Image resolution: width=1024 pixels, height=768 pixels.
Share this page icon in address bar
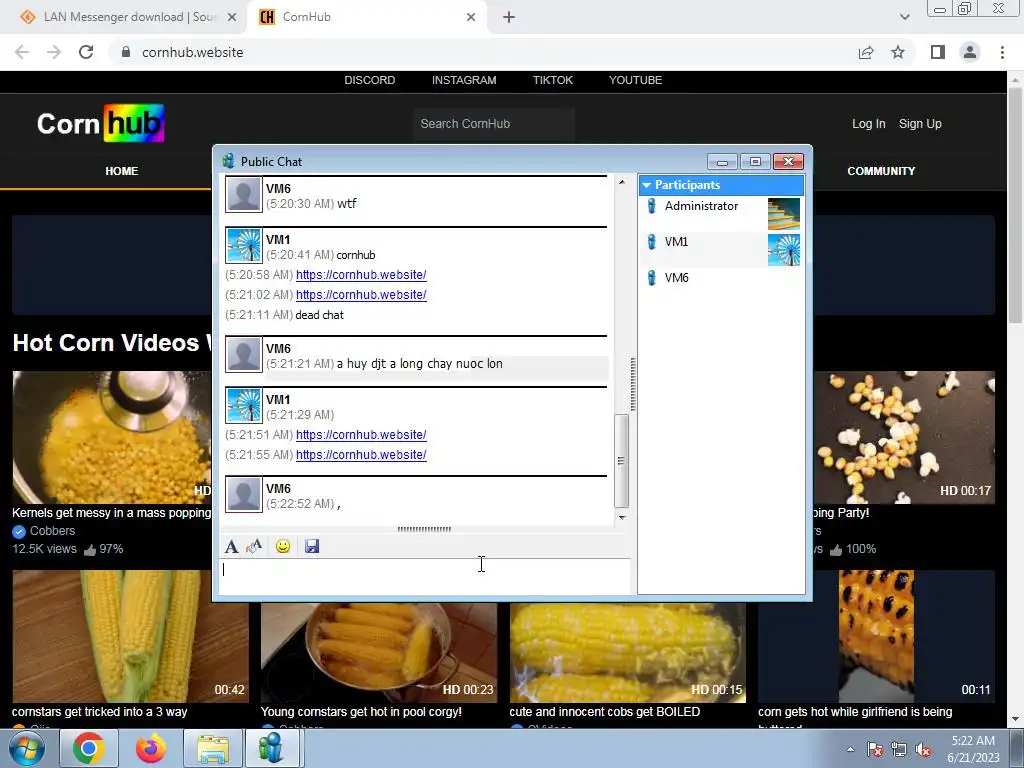[866, 52]
